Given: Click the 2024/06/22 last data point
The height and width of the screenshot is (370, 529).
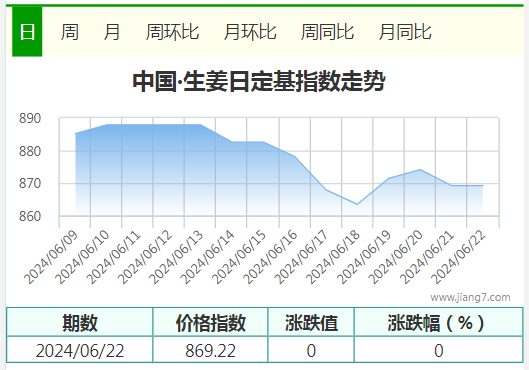Looking at the screenshot, I should pyautogui.click(x=483, y=186).
